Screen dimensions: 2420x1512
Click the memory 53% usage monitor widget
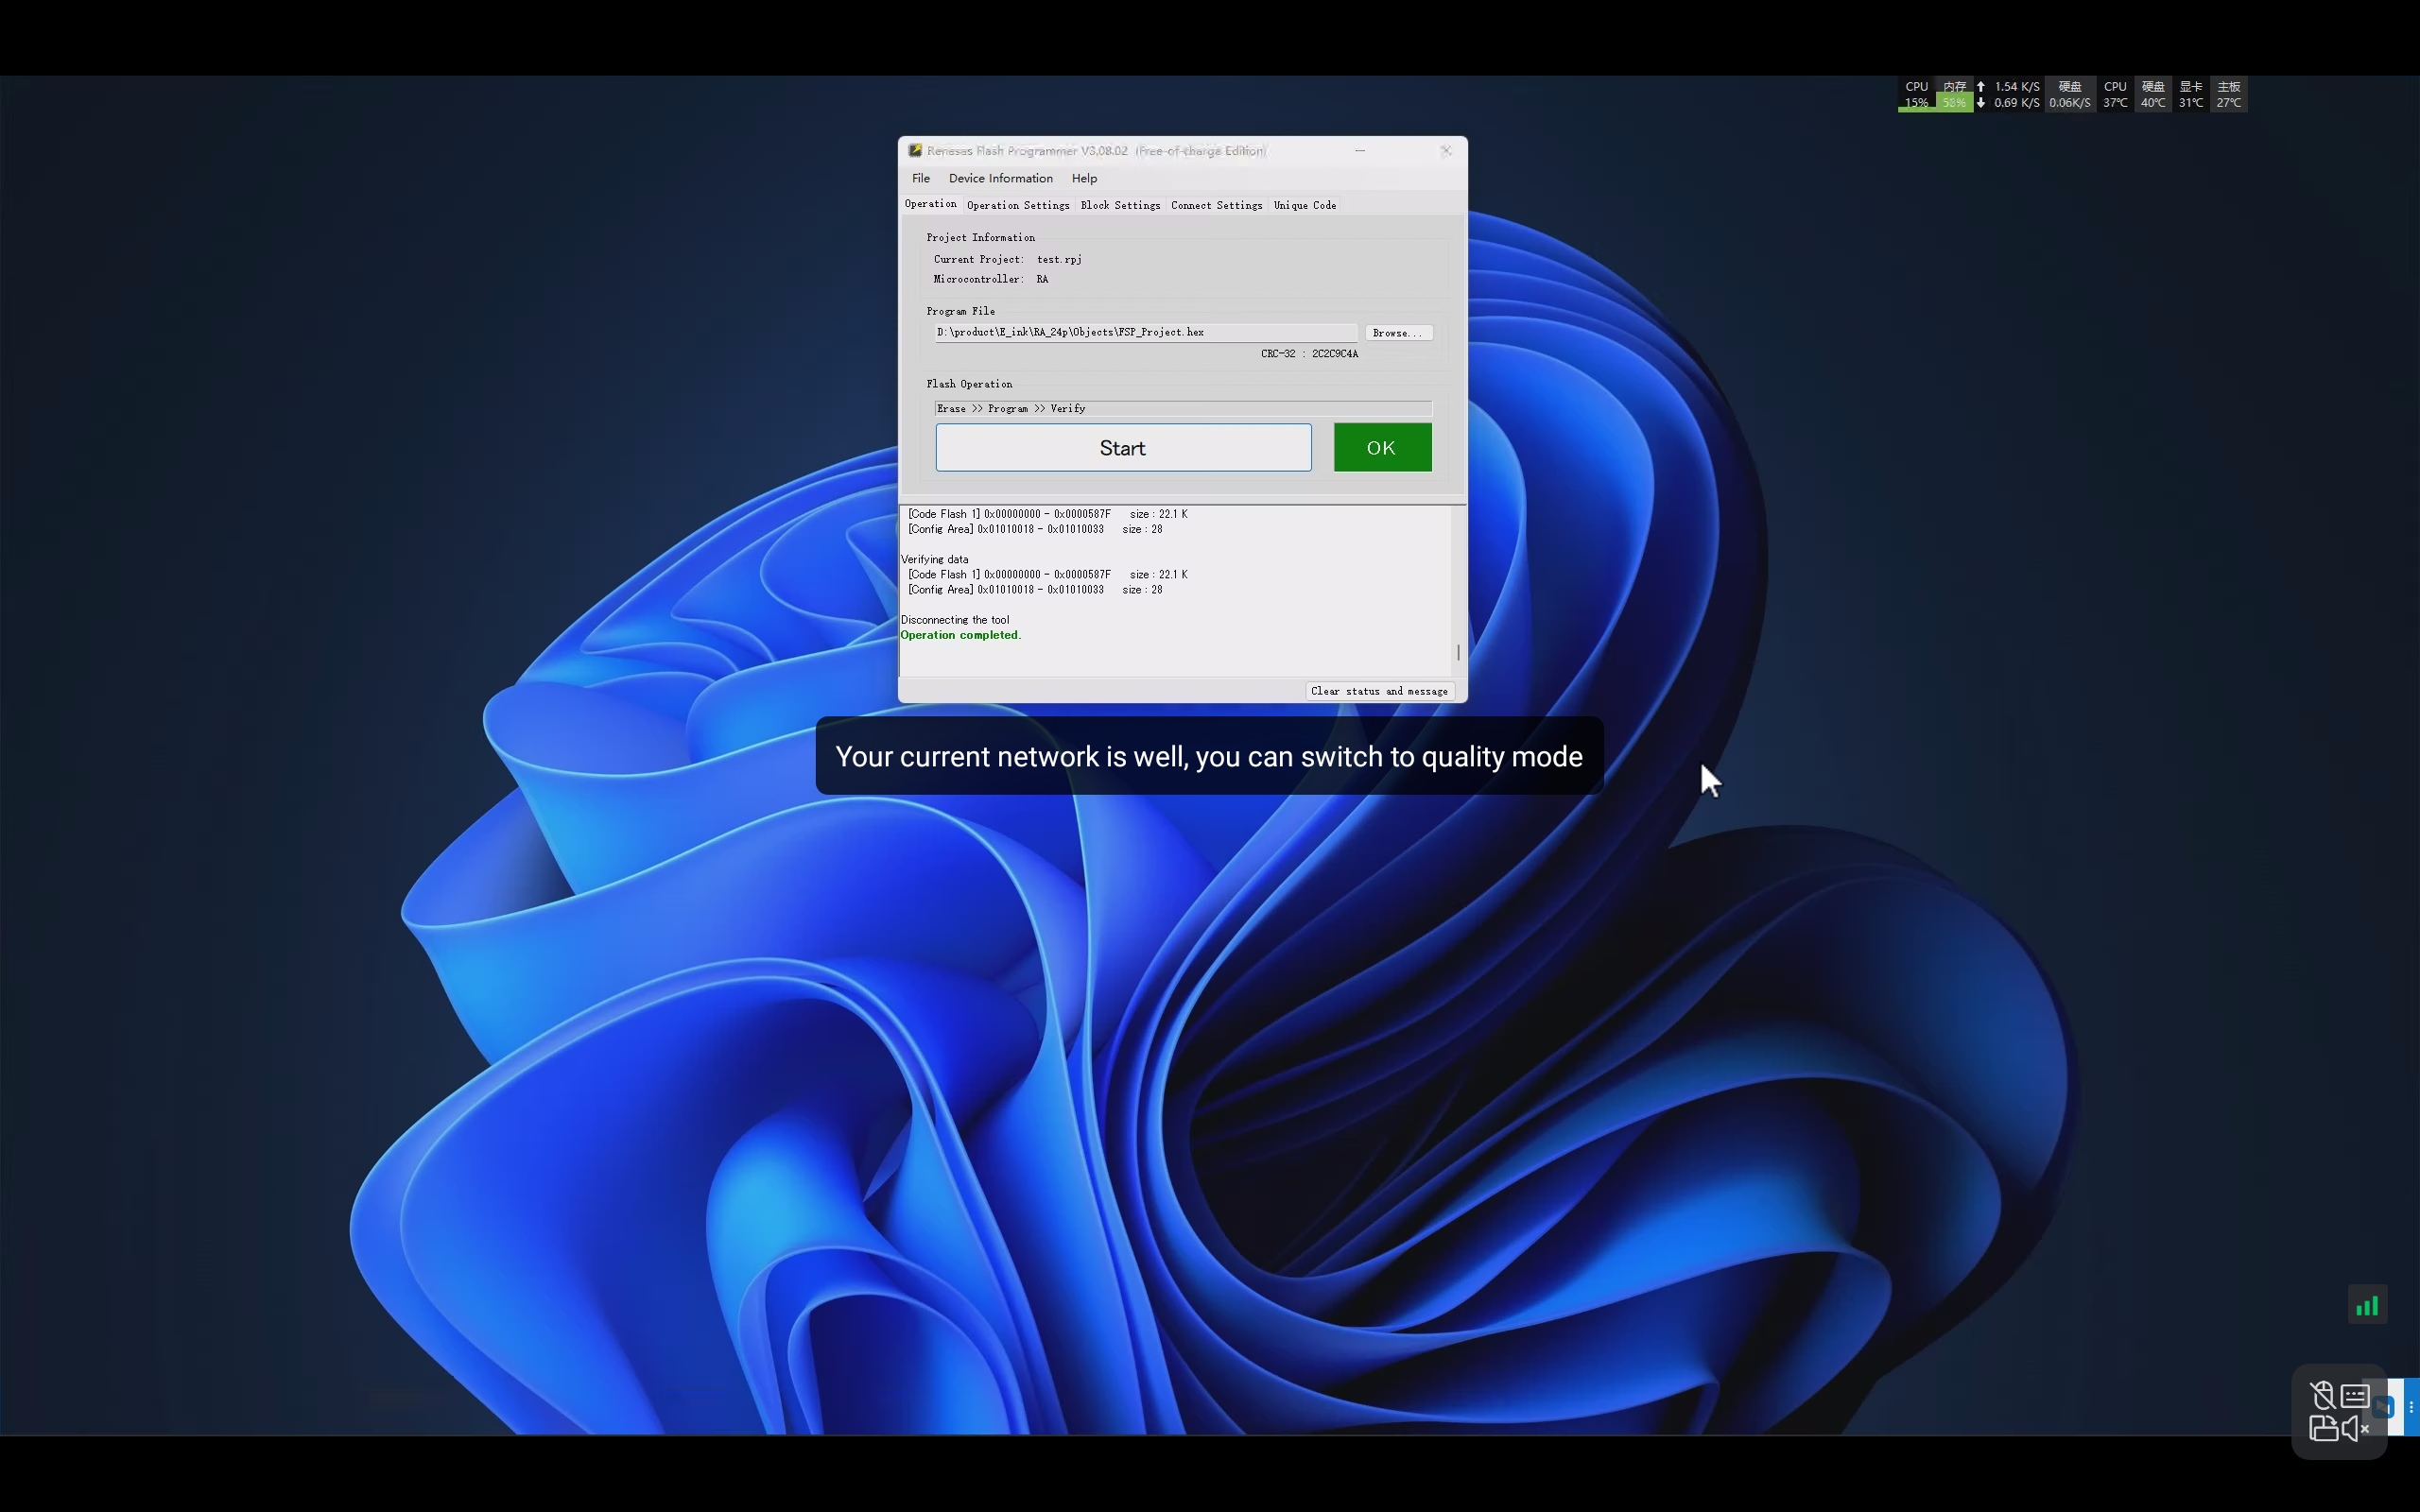(x=1954, y=95)
